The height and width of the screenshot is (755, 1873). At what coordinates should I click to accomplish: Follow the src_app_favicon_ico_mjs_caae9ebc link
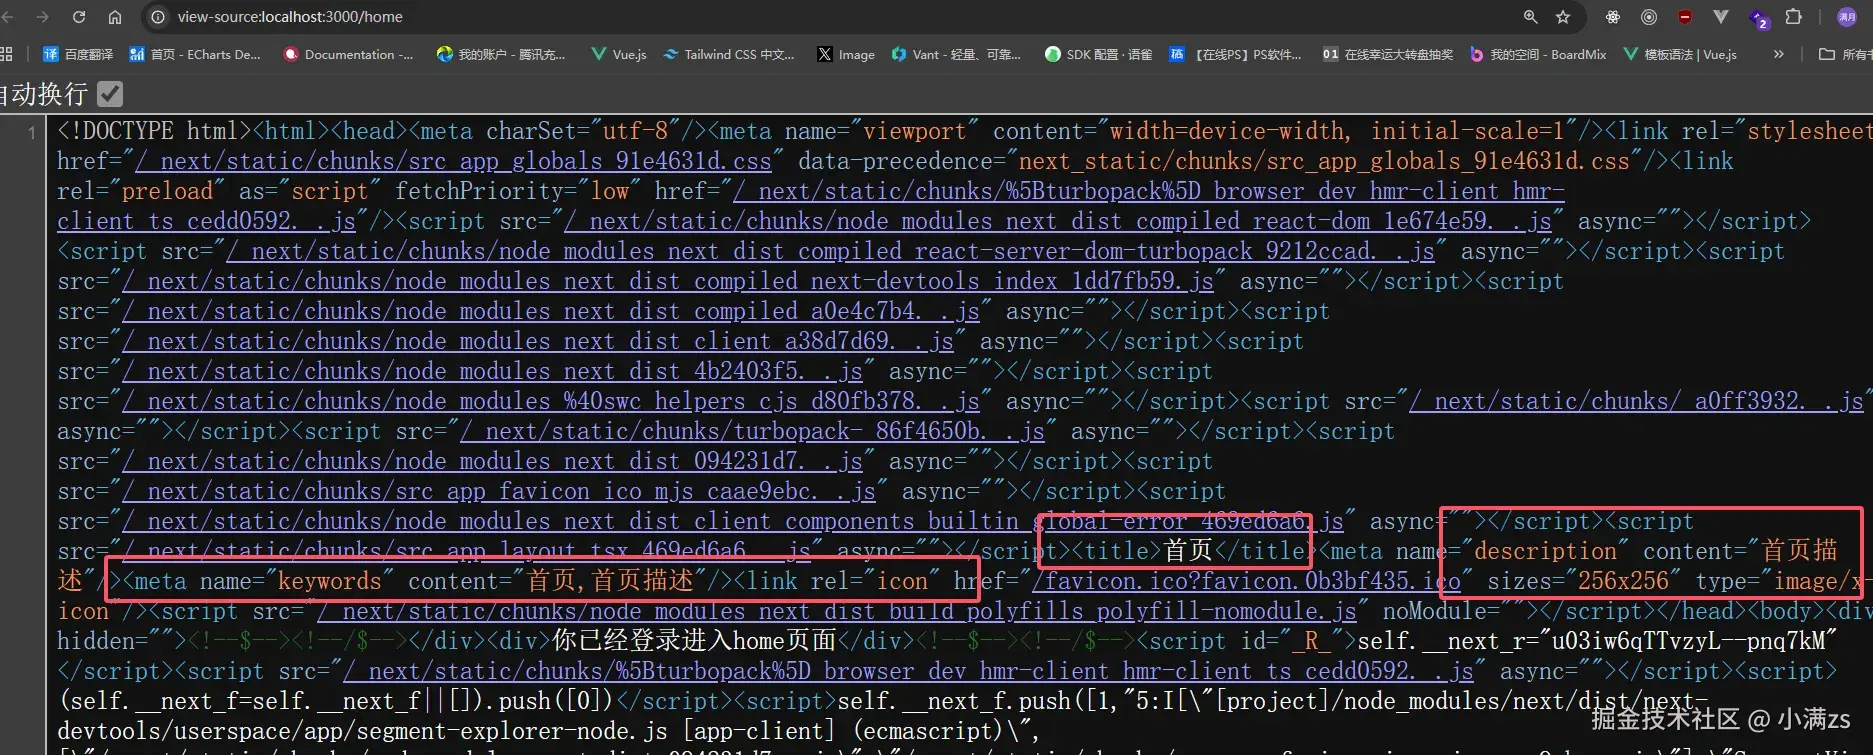pyautogui.click(x=499, y=491)
